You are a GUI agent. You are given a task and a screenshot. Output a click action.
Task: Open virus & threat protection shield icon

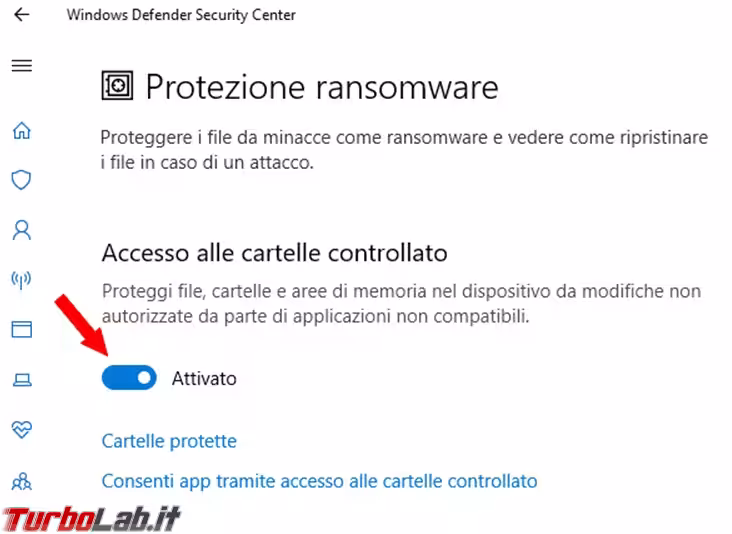[x=21, y=180]
